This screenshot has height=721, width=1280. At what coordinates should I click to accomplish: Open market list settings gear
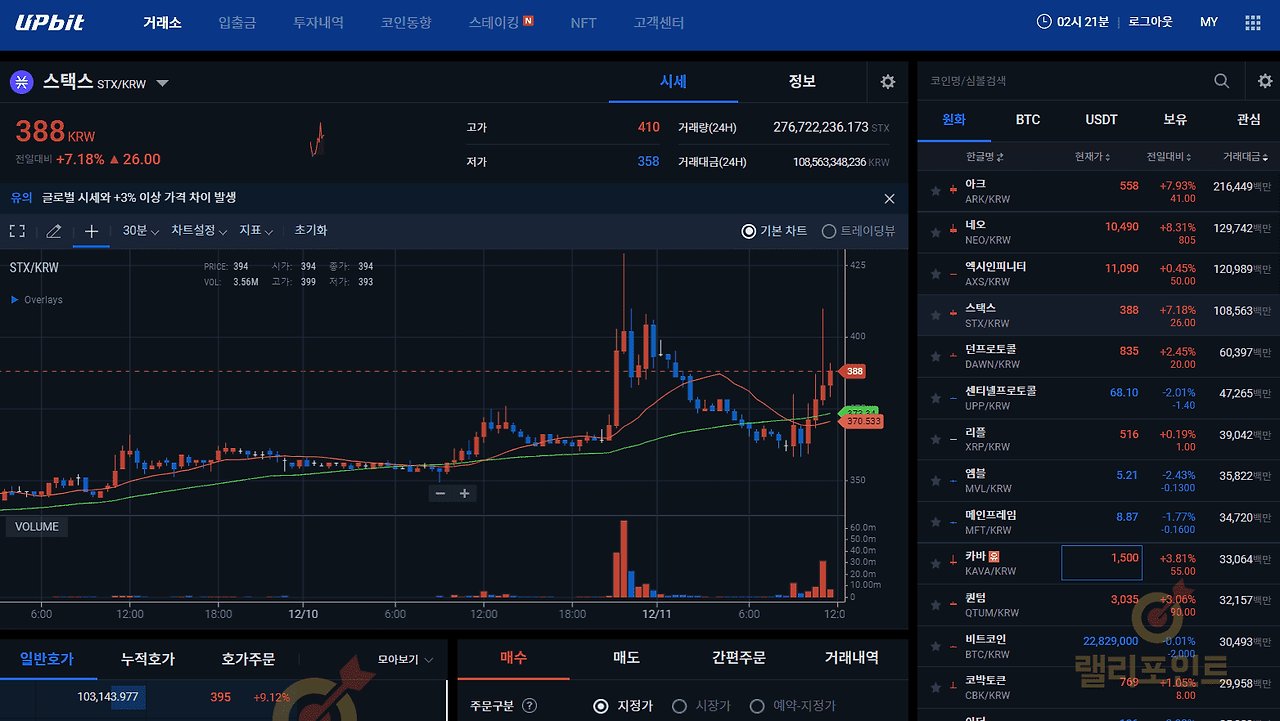[x=1264, y=81]
